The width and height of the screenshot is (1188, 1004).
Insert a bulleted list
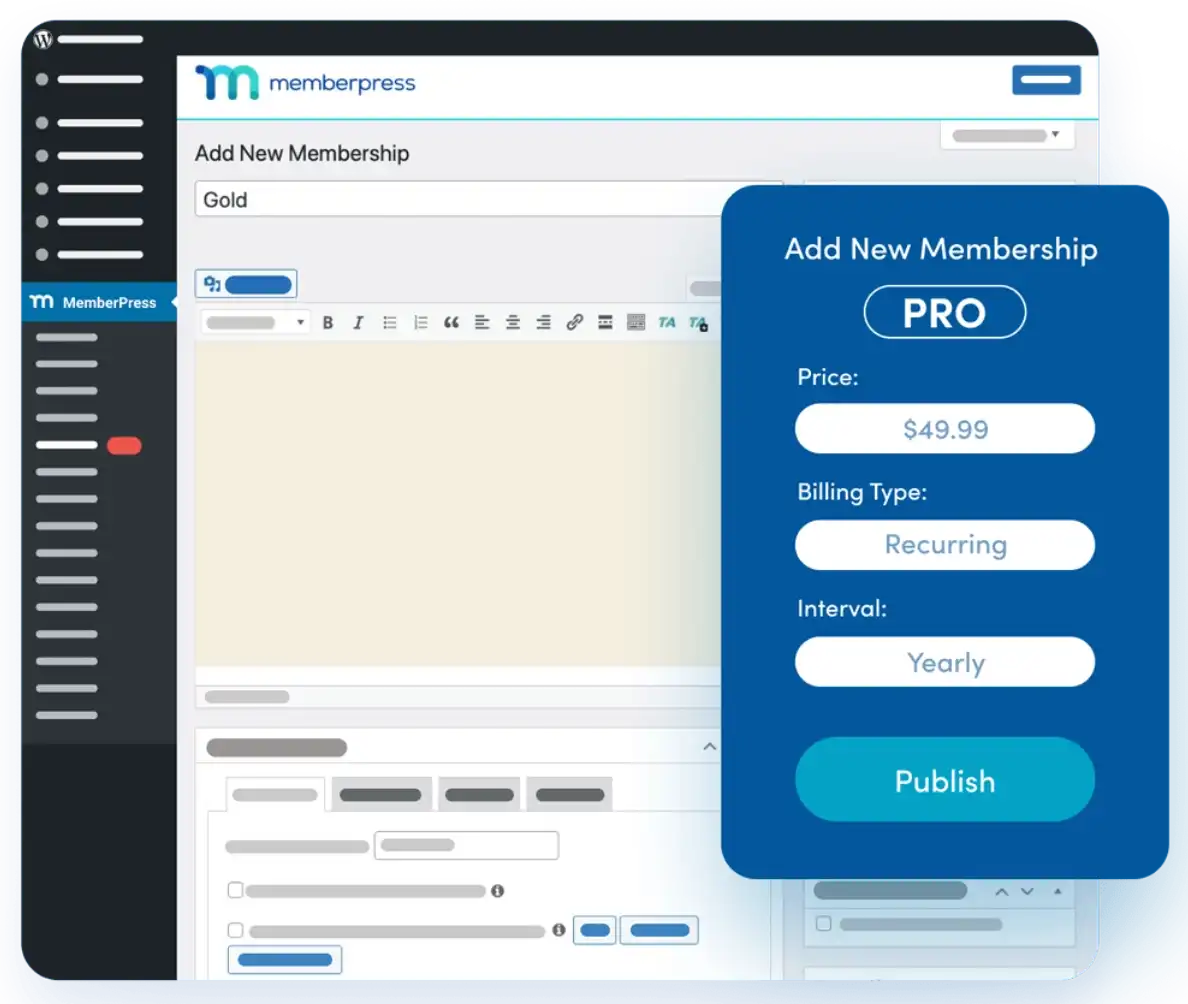(x=389, y=323)
